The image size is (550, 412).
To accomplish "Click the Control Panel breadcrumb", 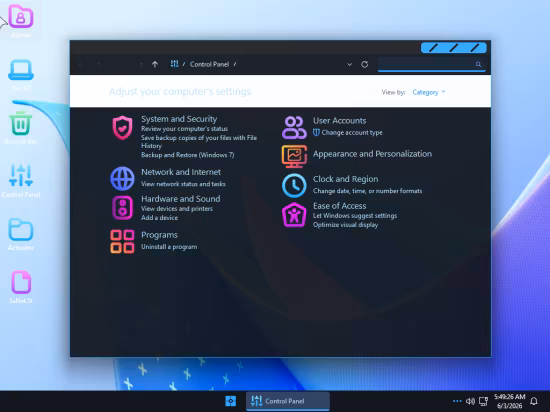I will tap(209, 64).
